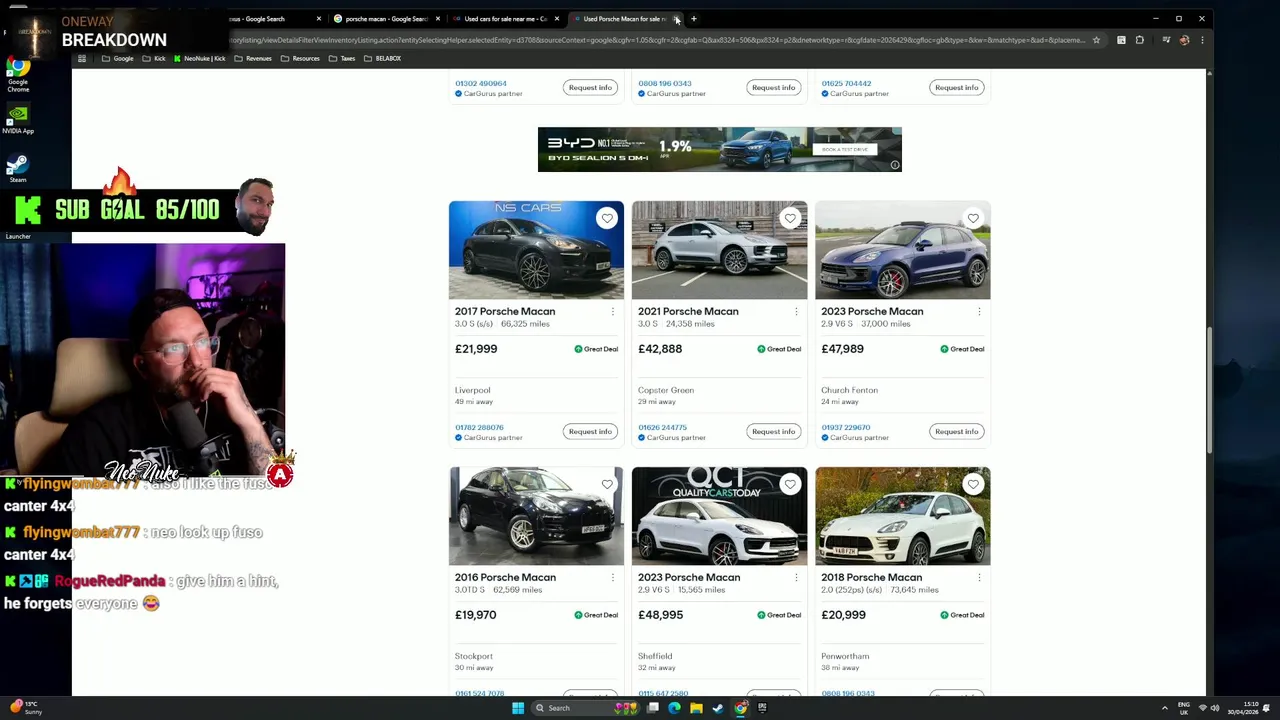Request info for the £42,888 Macan in Copster Green
The image size is (1280, 720).
(773, 431)
